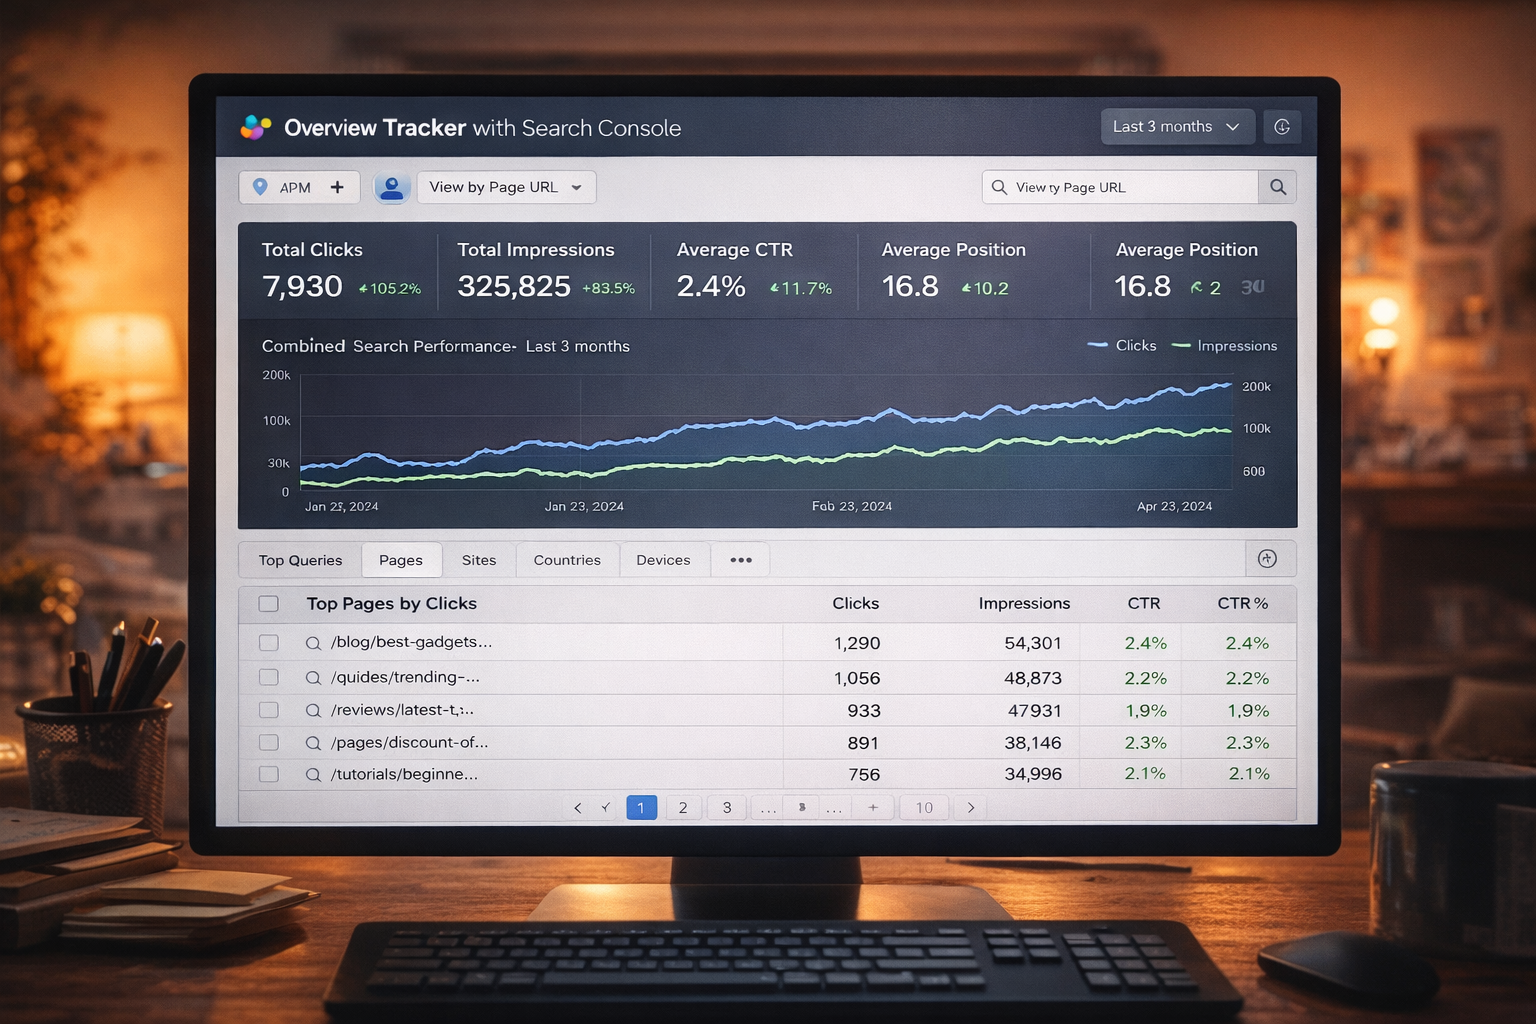
Task: Expand the View by Page URL dropdown
Action: [x=506, y=187]
